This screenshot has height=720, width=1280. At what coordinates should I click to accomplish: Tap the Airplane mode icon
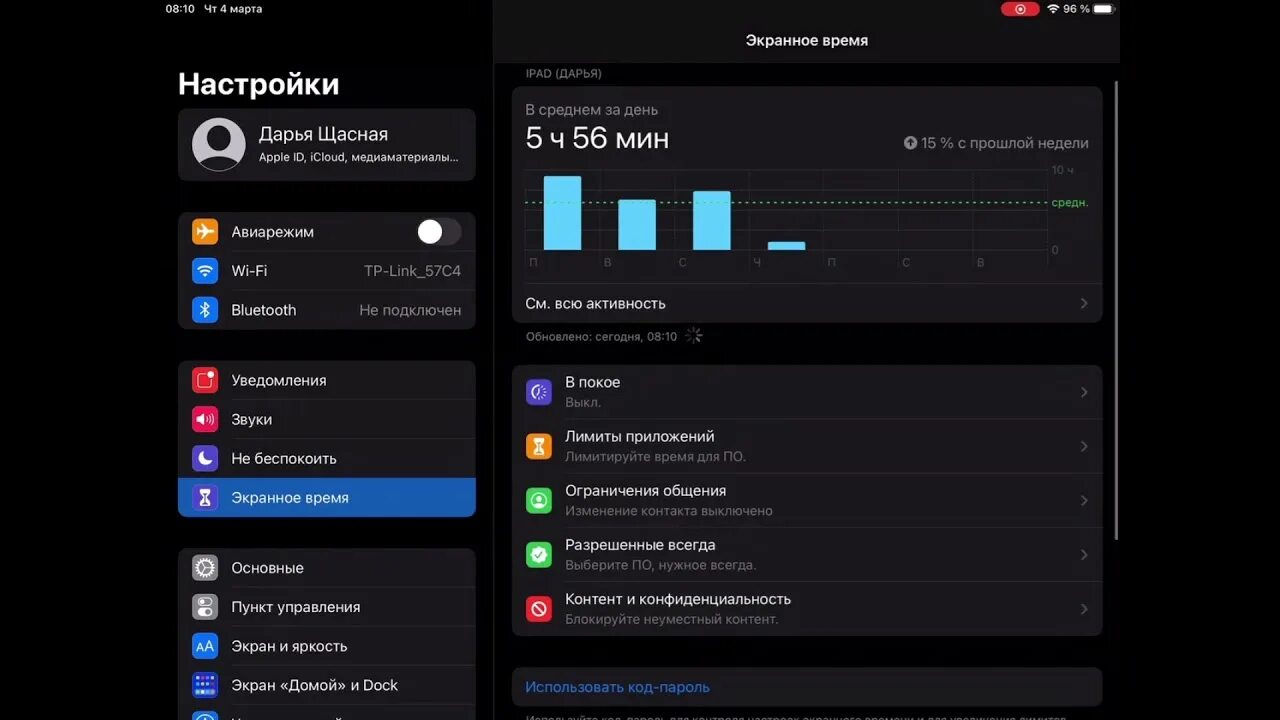click(205, 232)
